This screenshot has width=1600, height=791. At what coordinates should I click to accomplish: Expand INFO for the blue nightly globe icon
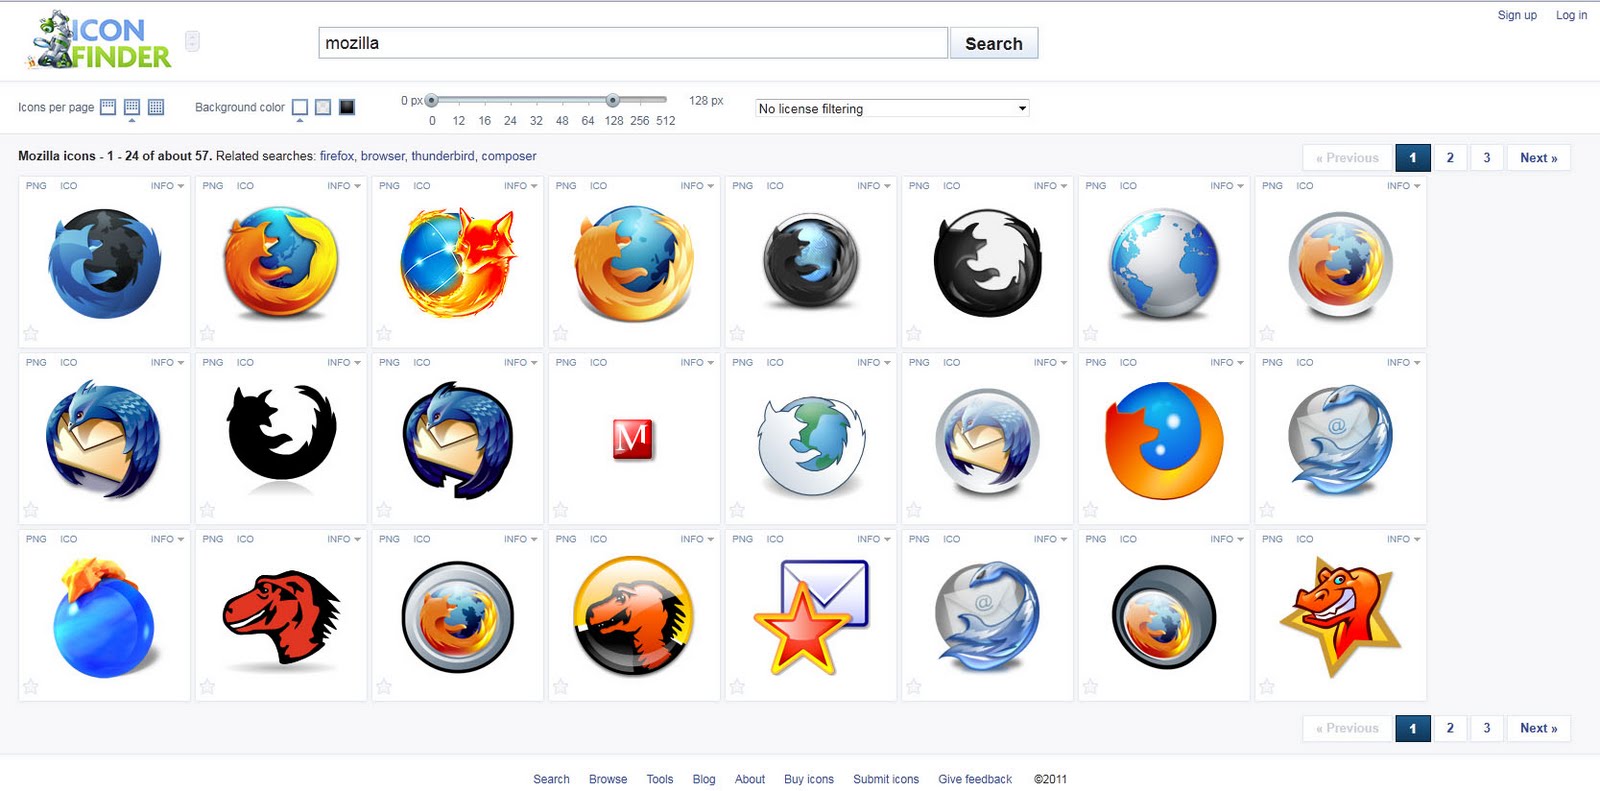(167, 186)
